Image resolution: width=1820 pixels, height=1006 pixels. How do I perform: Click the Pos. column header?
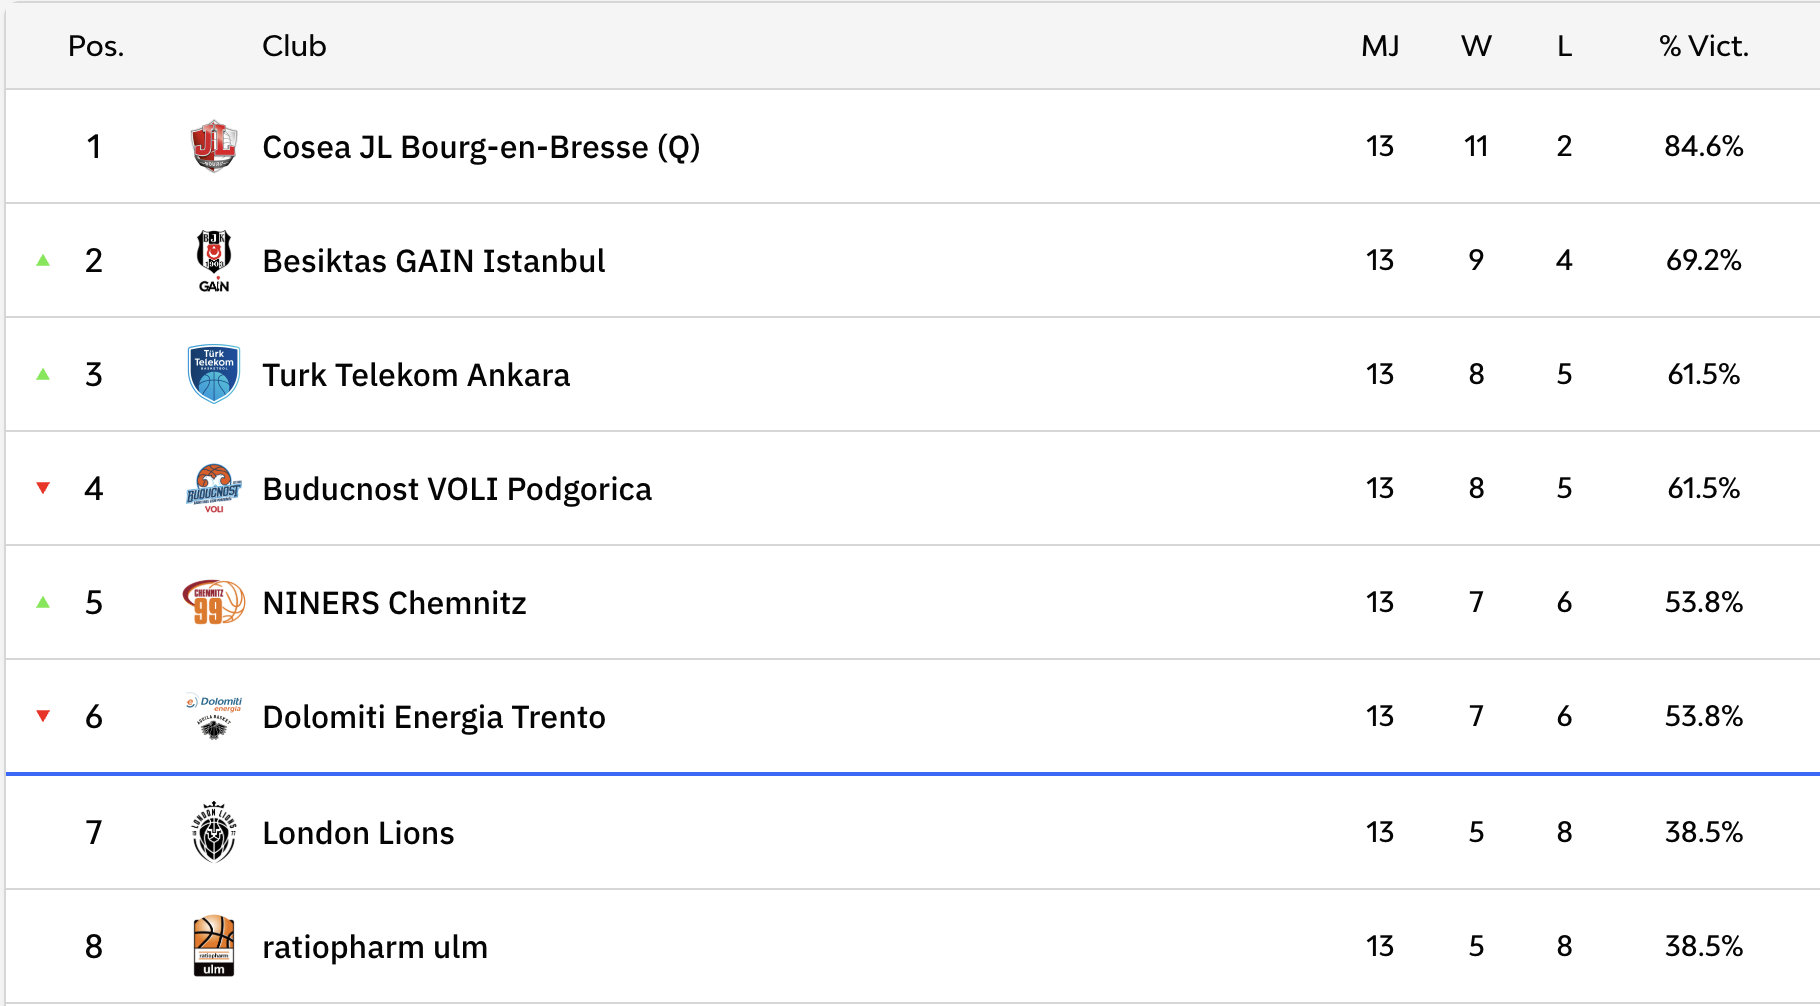96,46
